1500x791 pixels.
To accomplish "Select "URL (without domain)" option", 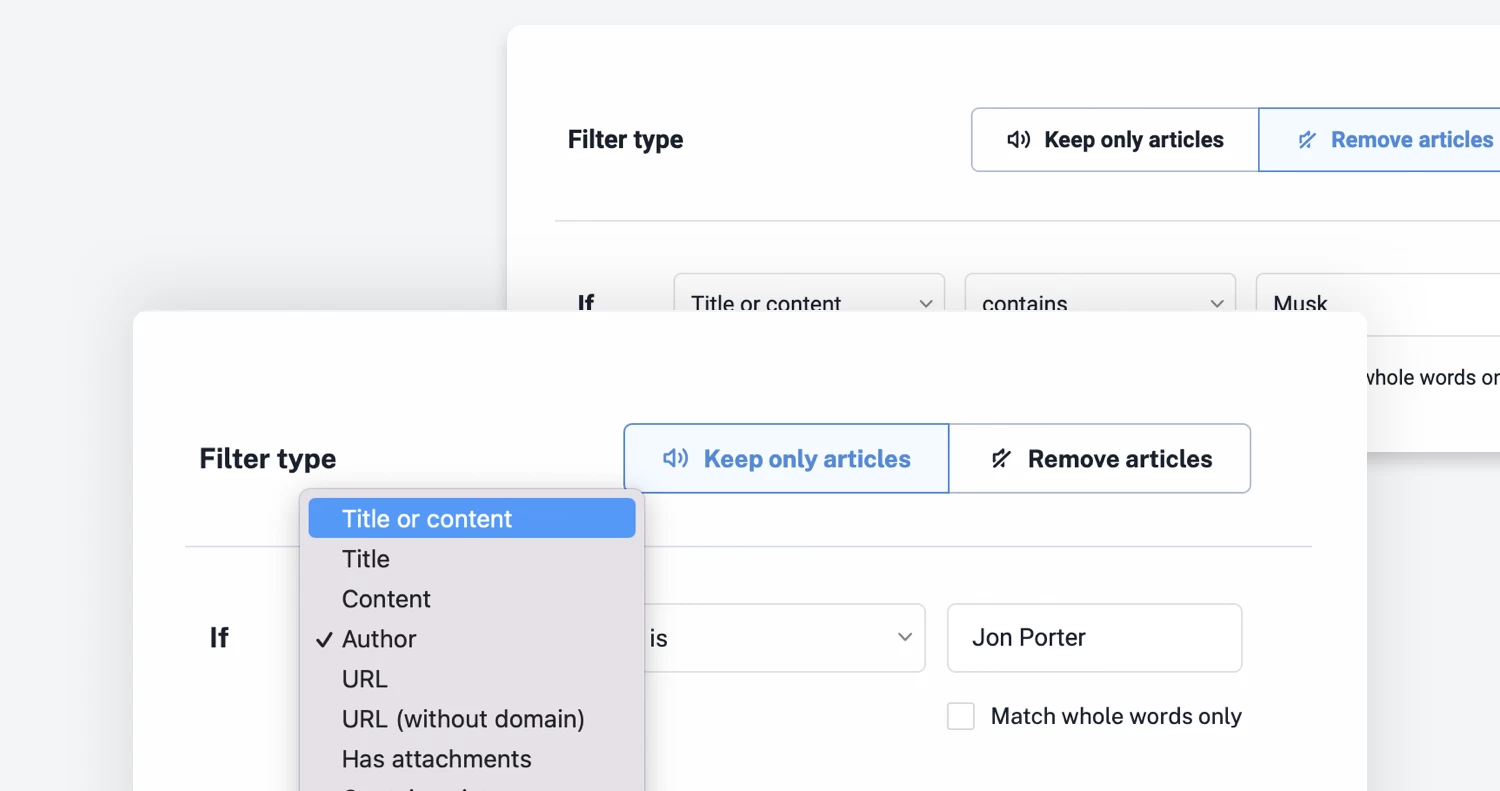I will click(463, 719).
